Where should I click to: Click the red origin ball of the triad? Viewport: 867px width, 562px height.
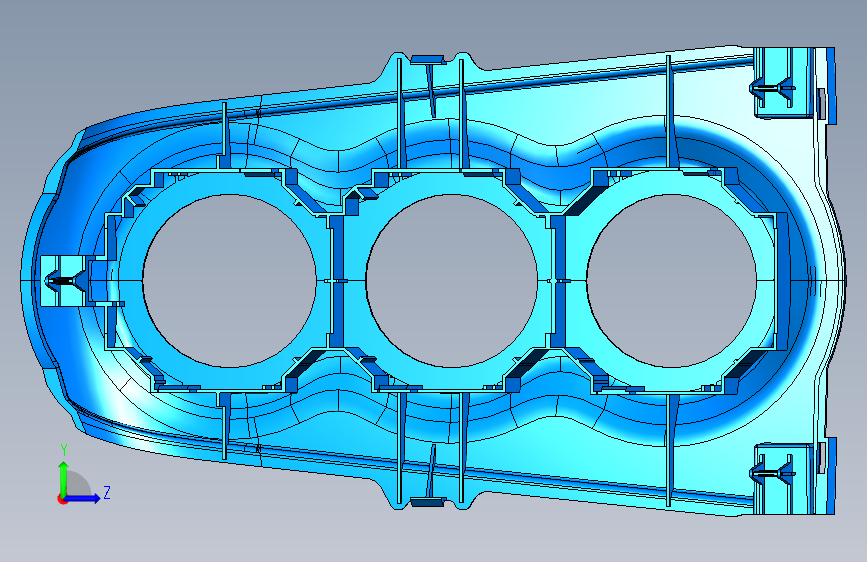[62, 499]
